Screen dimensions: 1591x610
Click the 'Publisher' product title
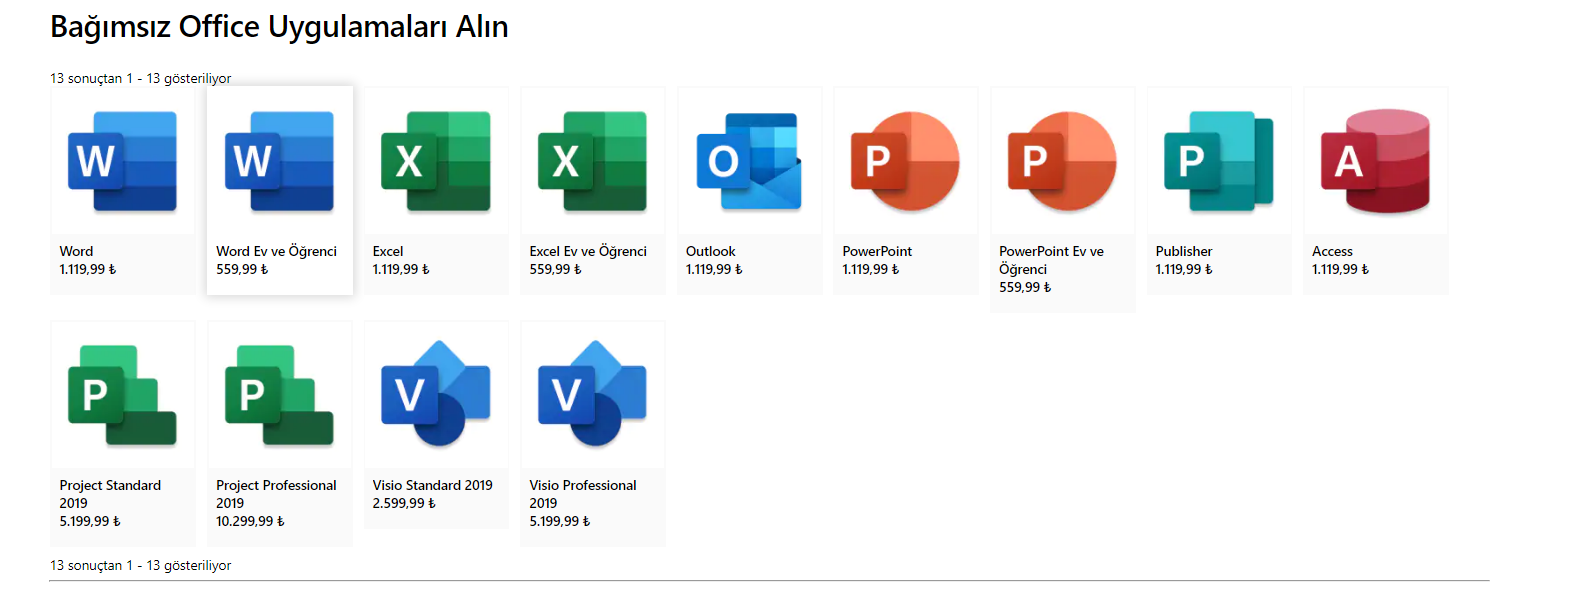click(1184, 251)
